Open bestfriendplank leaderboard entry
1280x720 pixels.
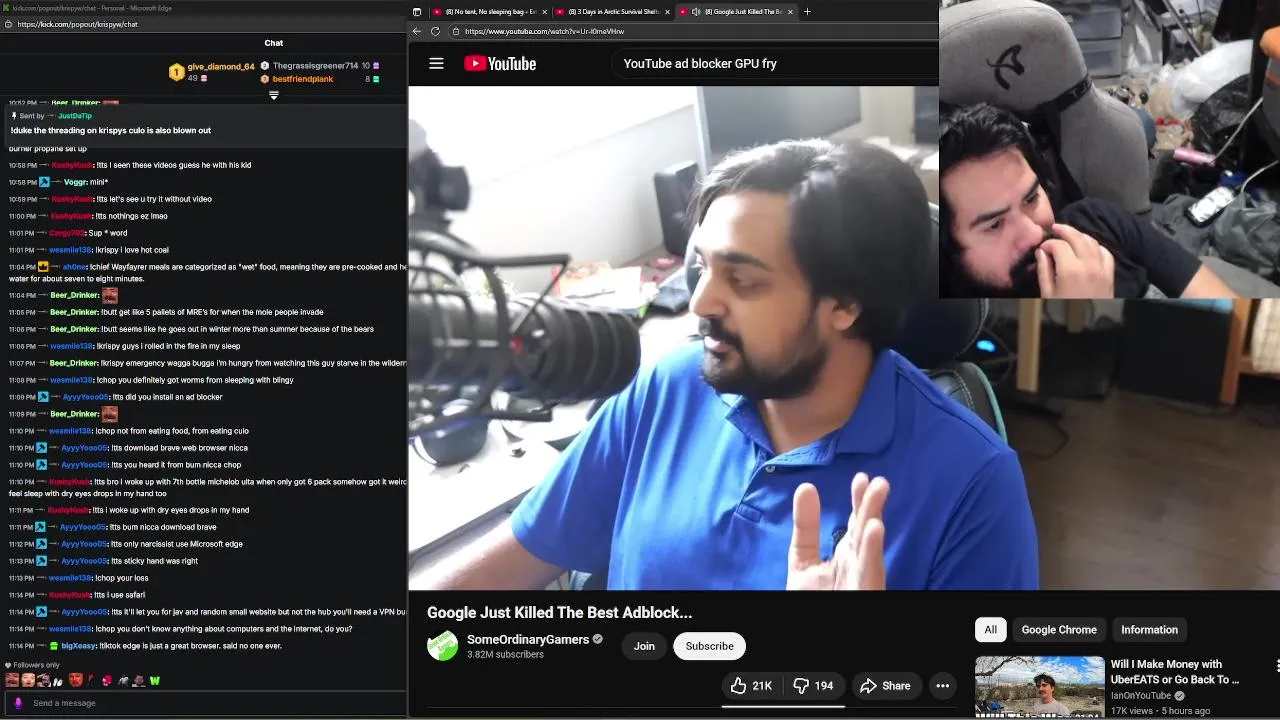[x=319, y=79]
